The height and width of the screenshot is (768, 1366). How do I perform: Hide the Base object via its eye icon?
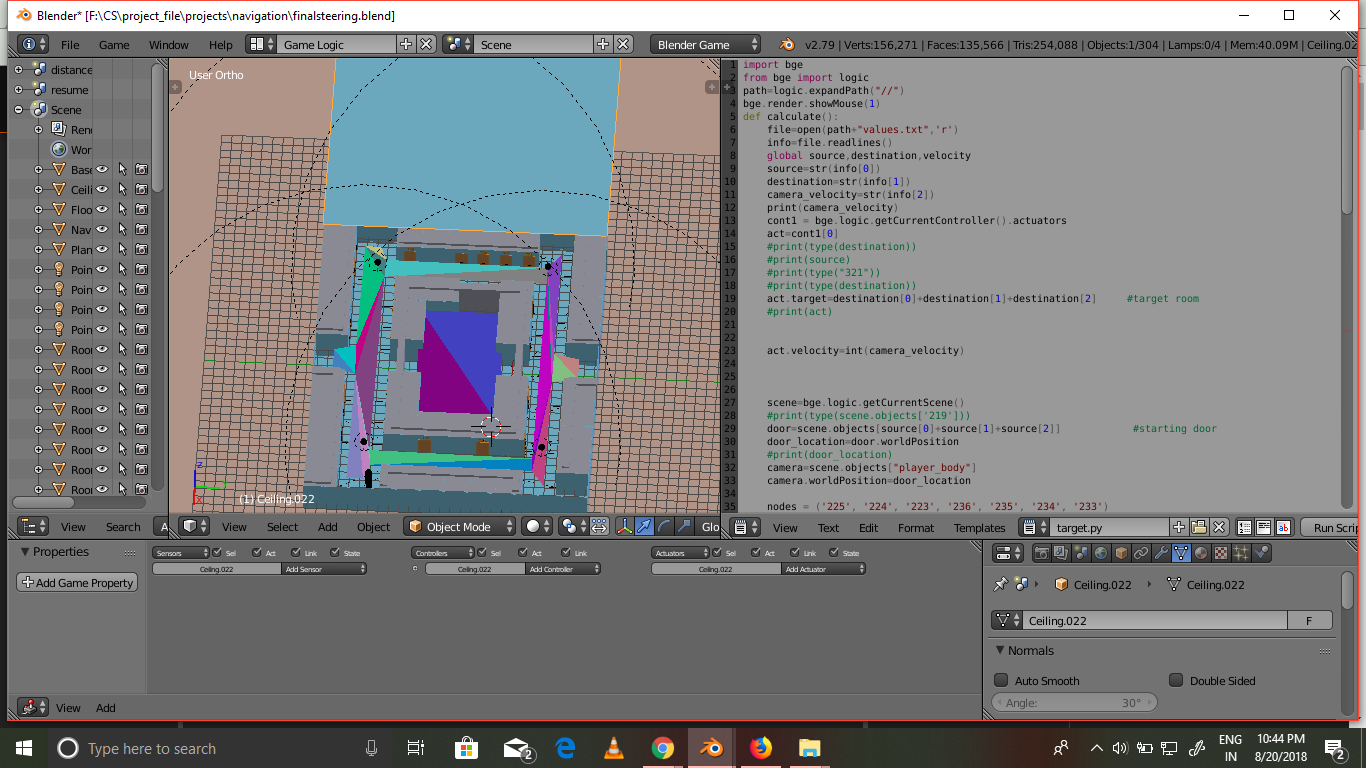point(102,169)
